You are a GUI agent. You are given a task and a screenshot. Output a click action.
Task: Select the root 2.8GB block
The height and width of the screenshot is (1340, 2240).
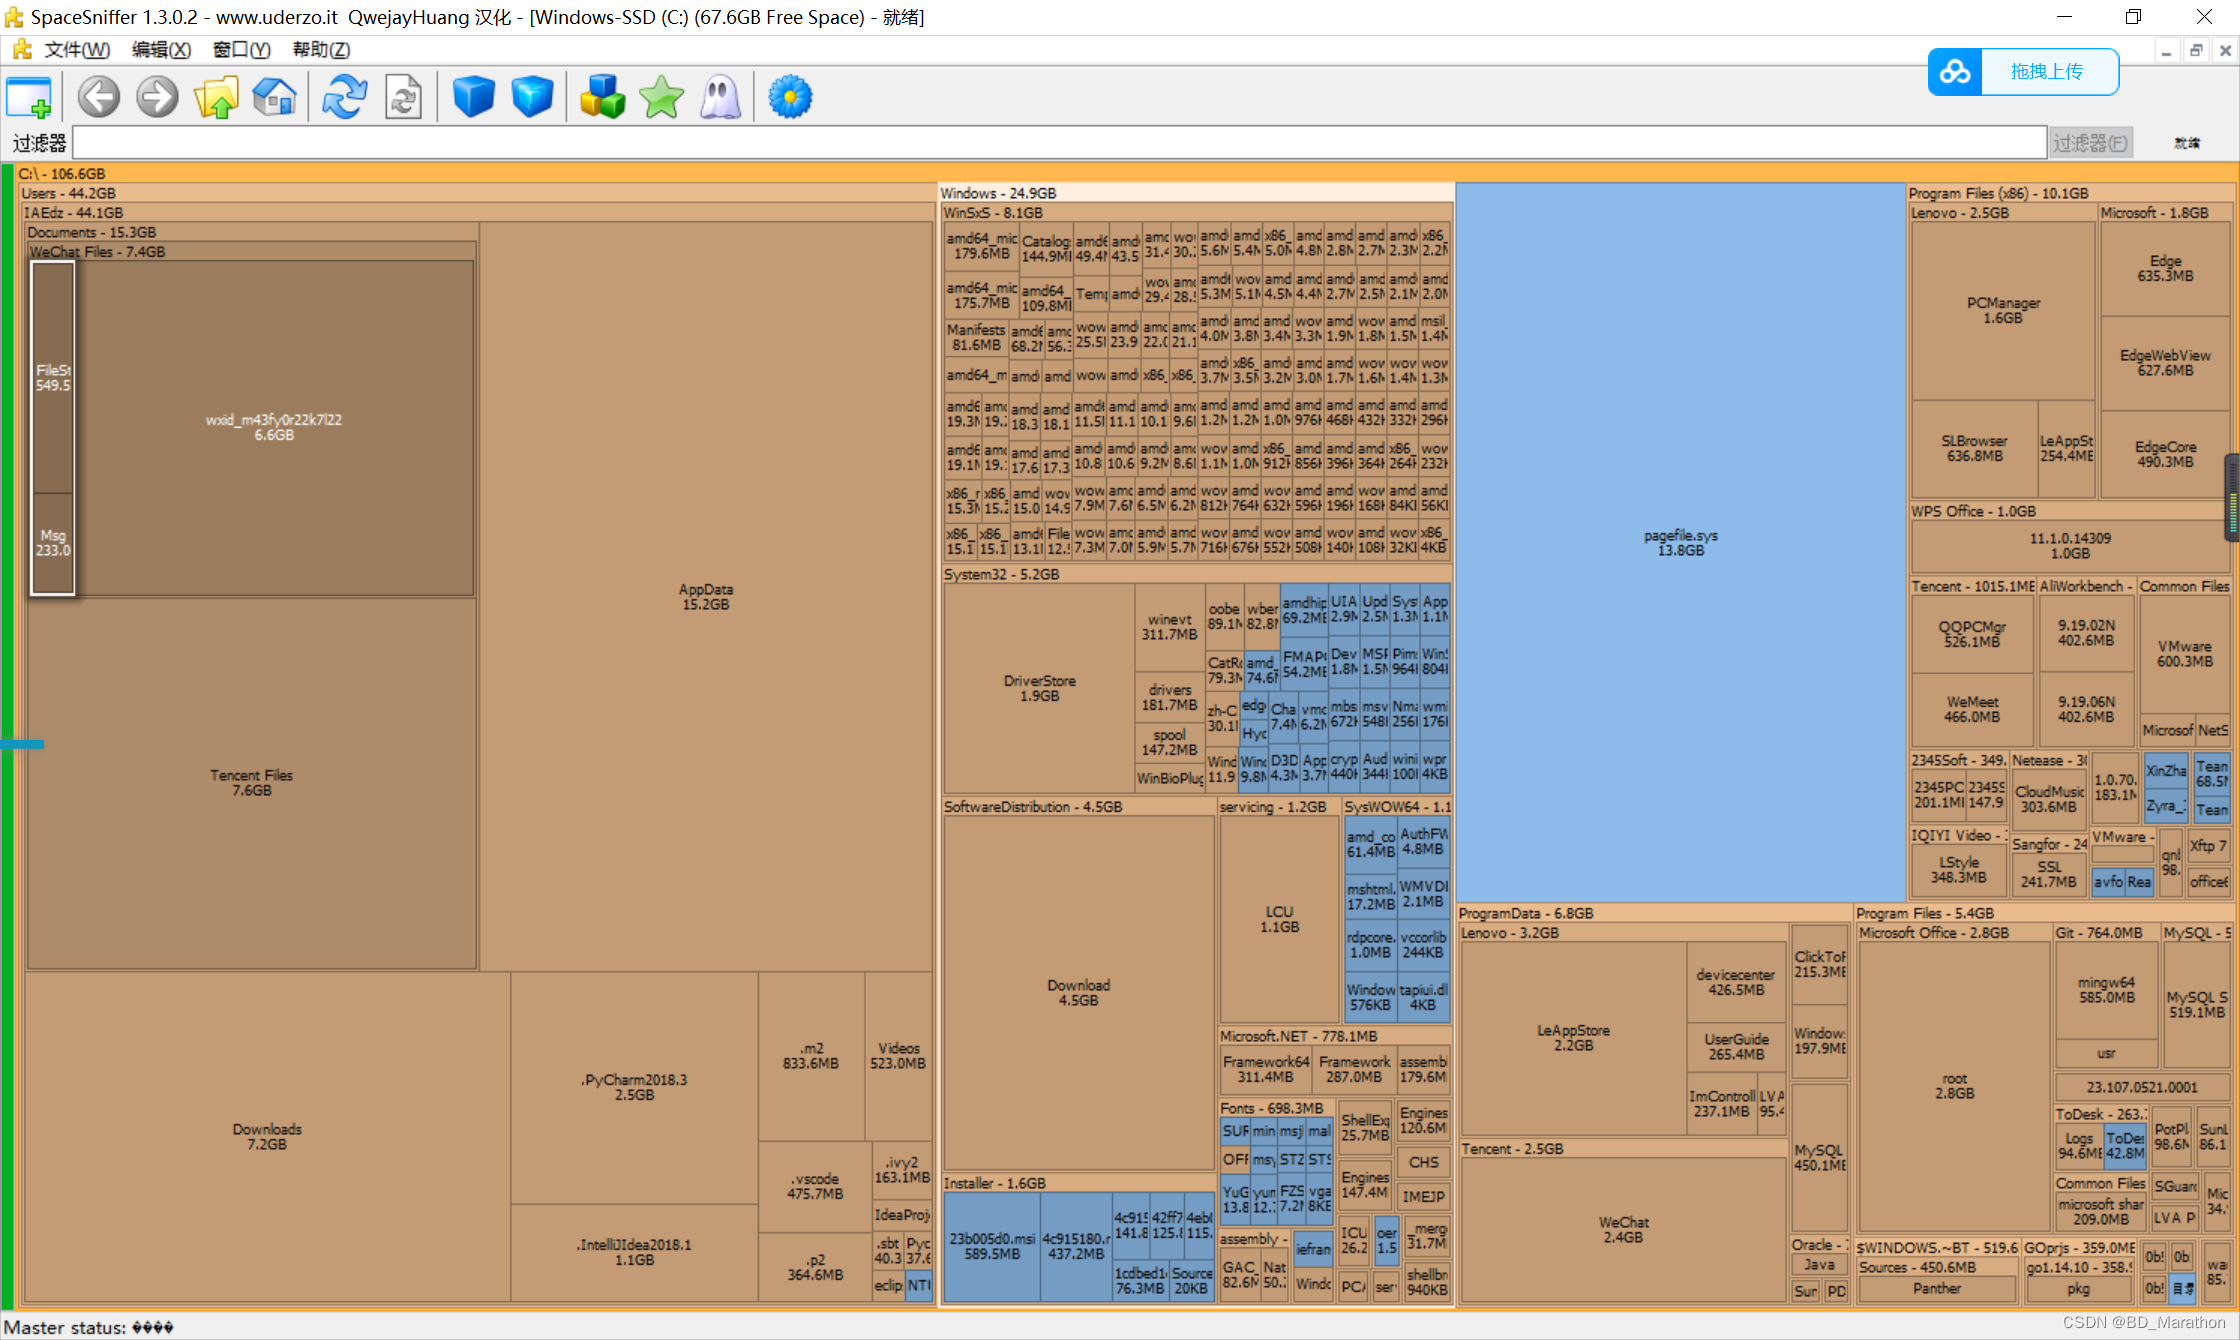click(1954, 1086)
